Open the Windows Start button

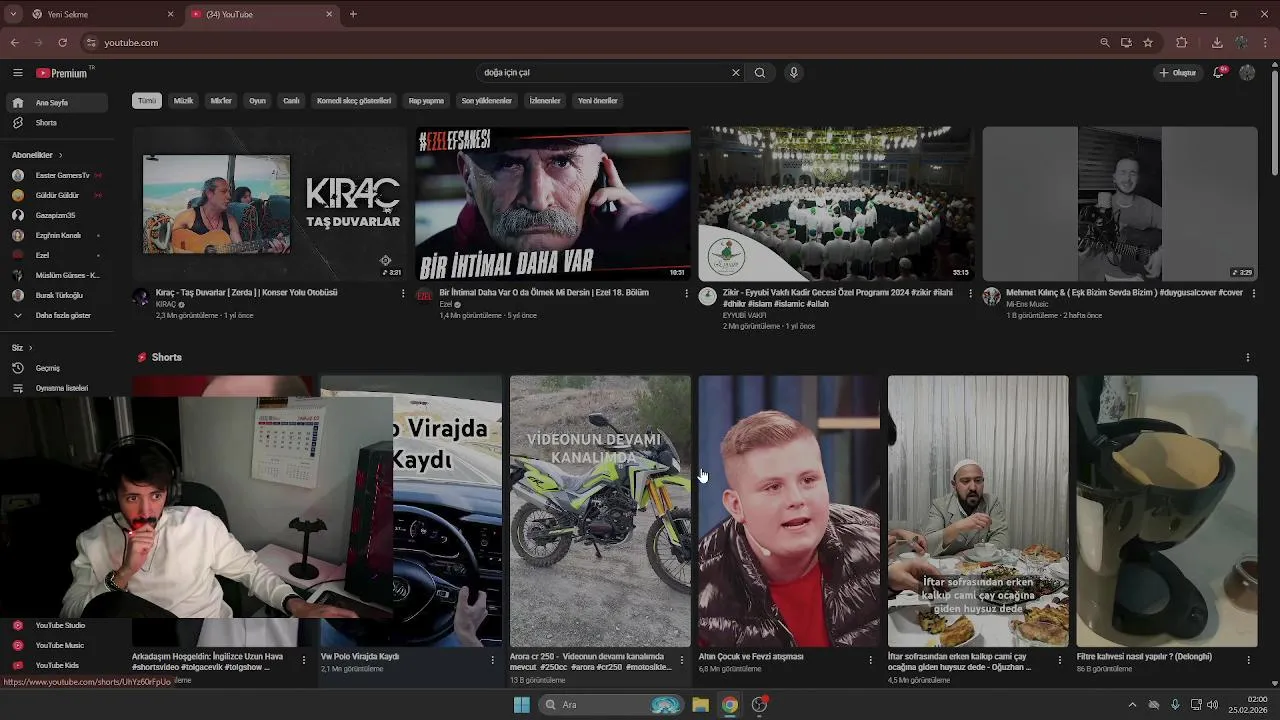pyautogui.click(x=521, y=705)
